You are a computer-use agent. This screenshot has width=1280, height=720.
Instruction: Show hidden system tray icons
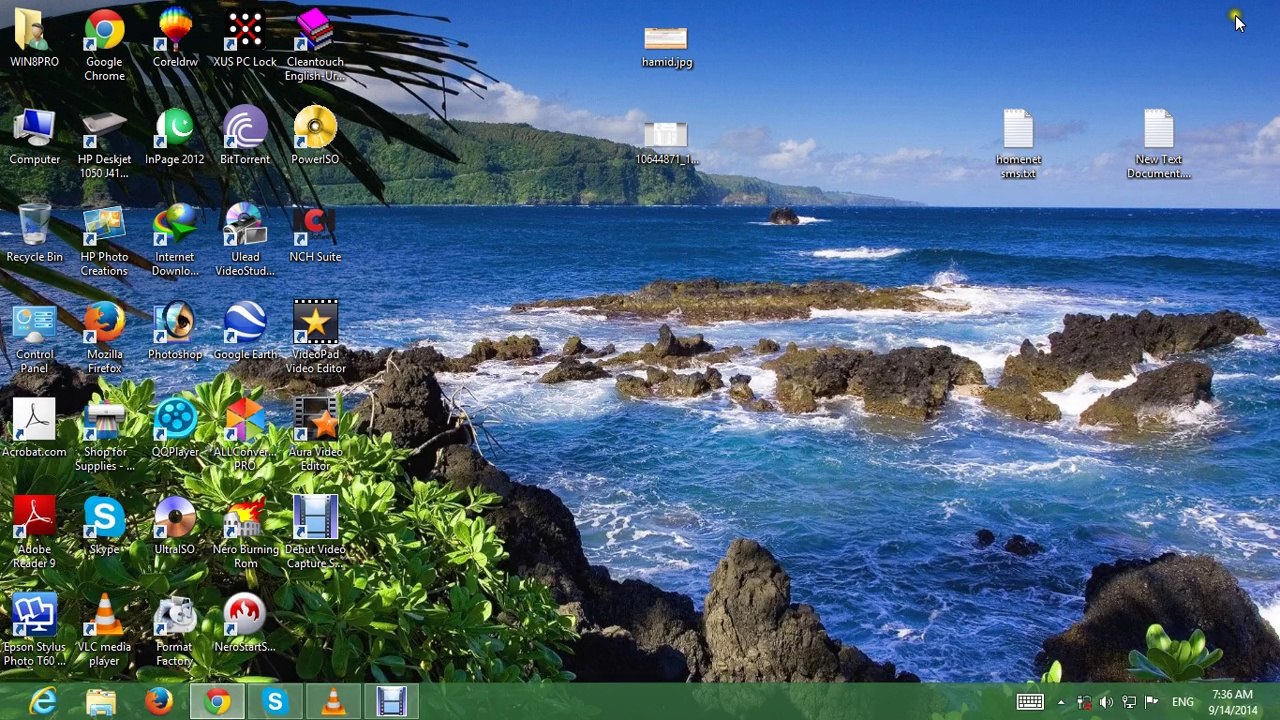click(1061, 703)
